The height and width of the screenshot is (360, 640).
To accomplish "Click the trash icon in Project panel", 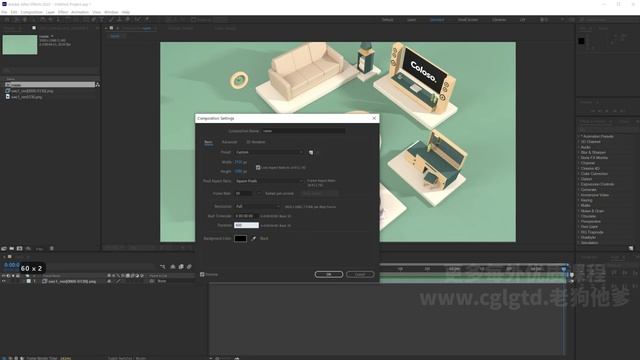I will (51, 248).
